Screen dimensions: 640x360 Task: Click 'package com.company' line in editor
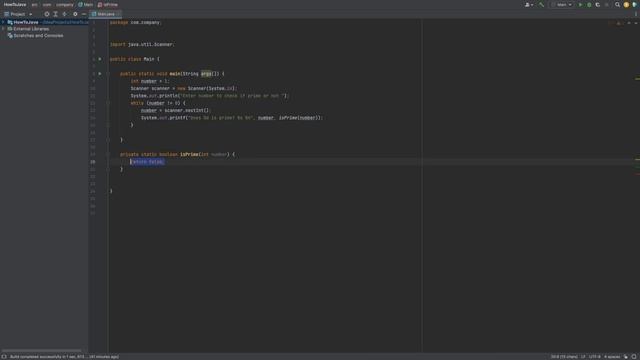(x=135, y=22)
